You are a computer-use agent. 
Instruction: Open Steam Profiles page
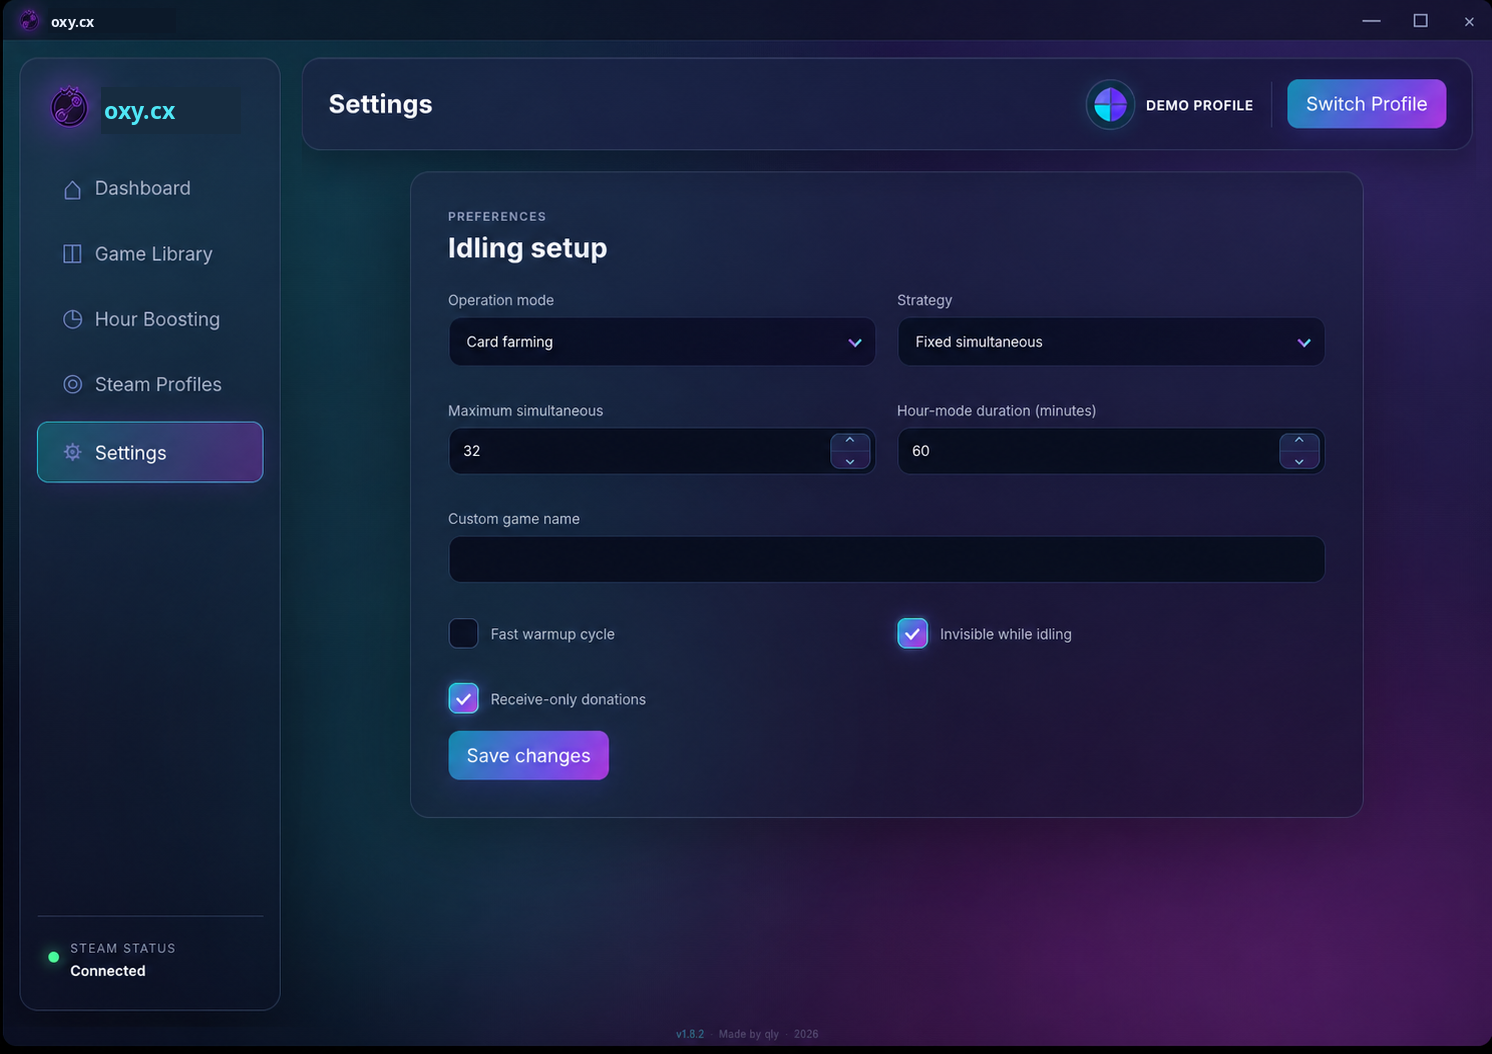point(150,384)
